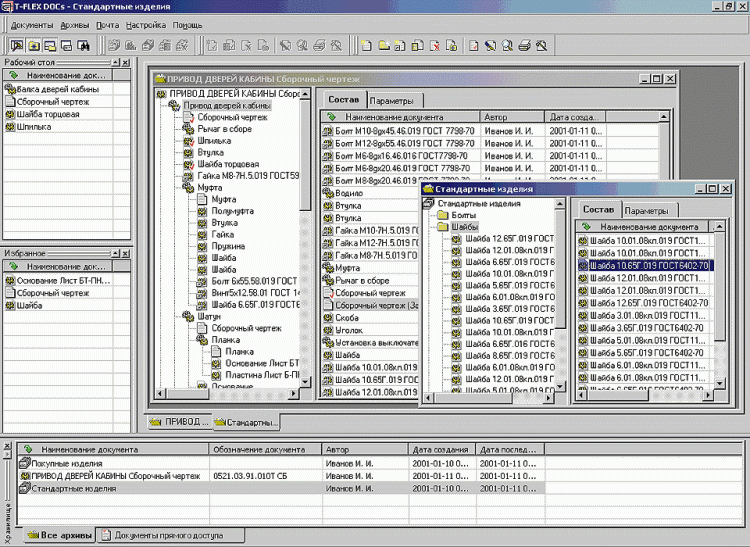Click the yellow open folder toolbar icon
The image size is (750, 547).
click(384, 46)
